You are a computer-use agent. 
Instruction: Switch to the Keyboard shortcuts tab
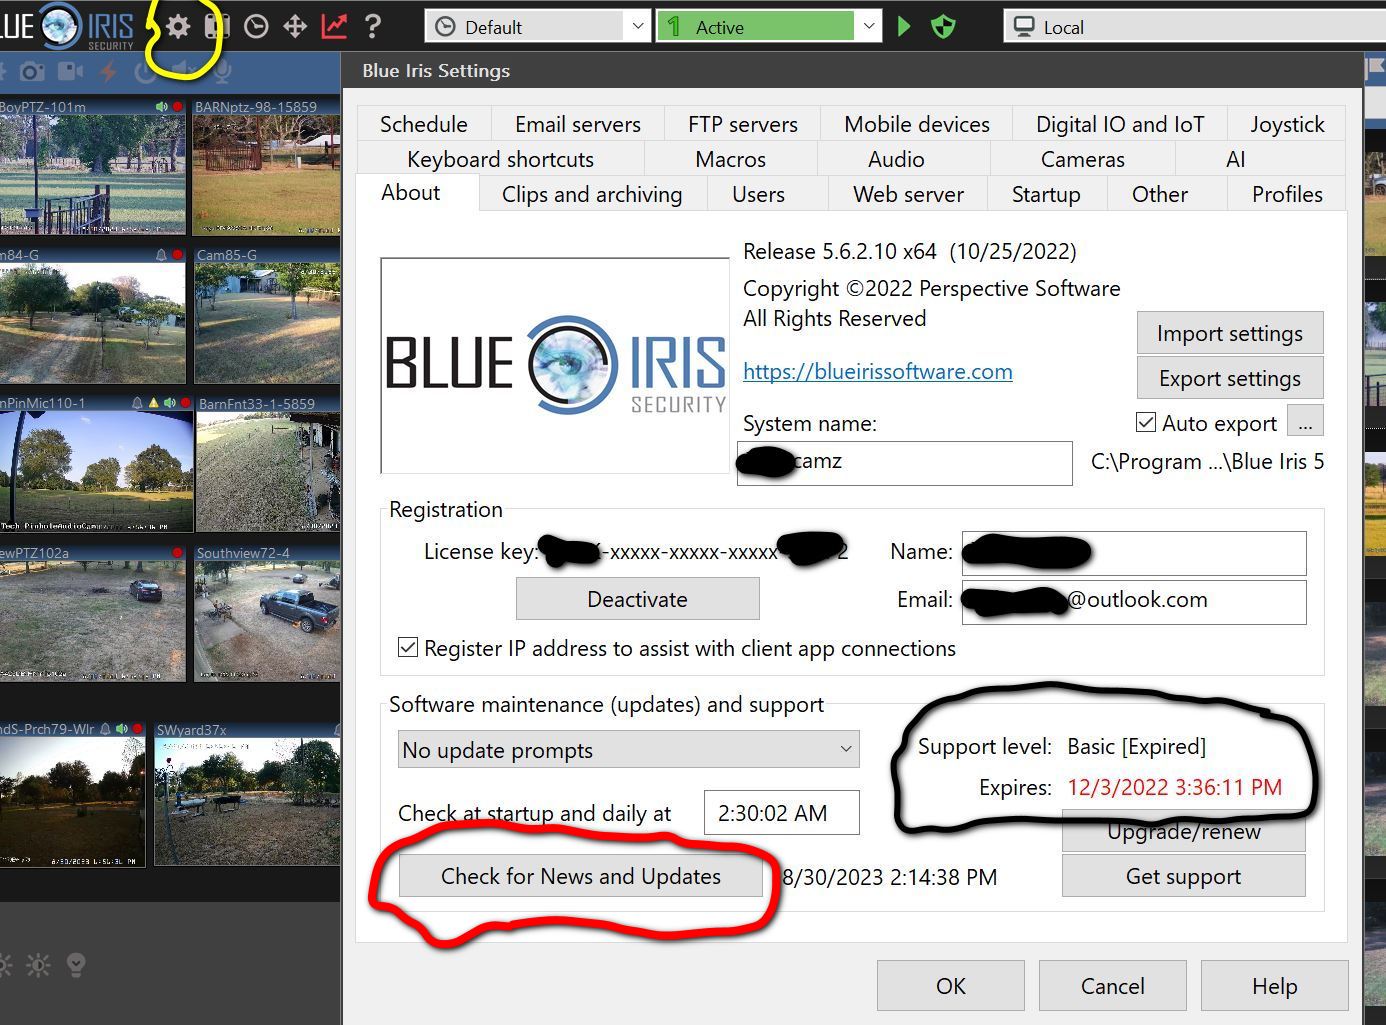(x=501, y=159)
